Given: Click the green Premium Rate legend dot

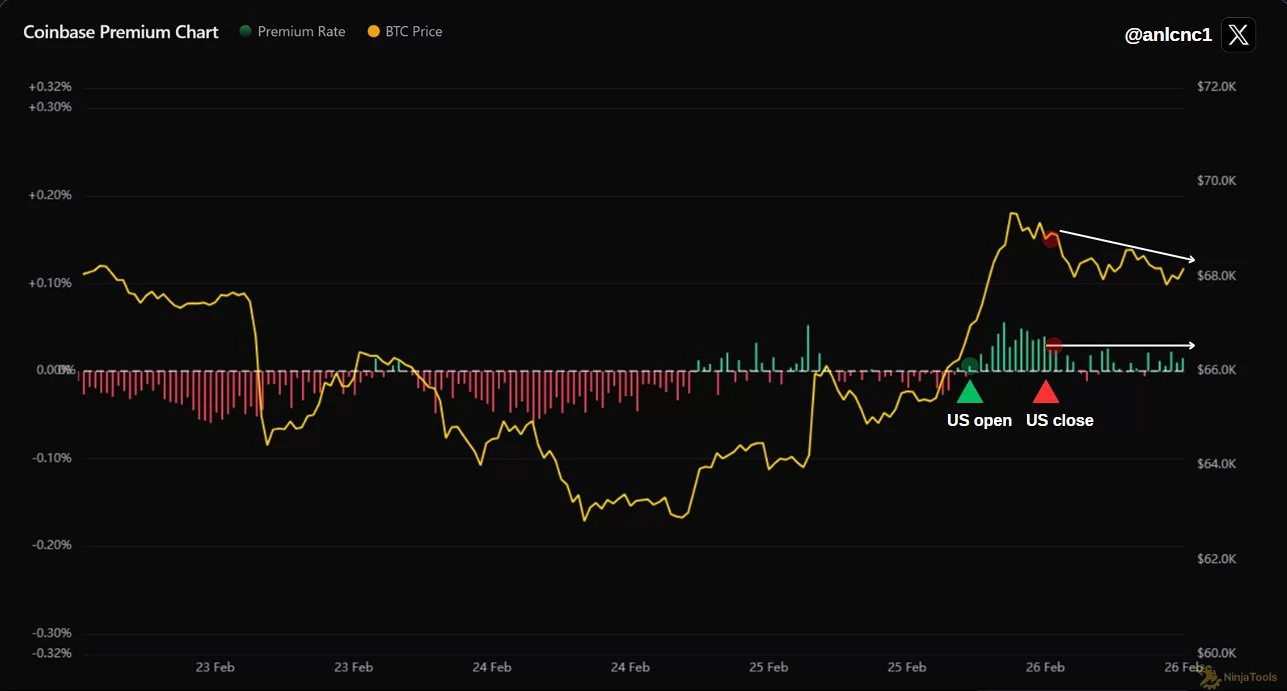Looking at the screenshot, I should pos(245,32).
